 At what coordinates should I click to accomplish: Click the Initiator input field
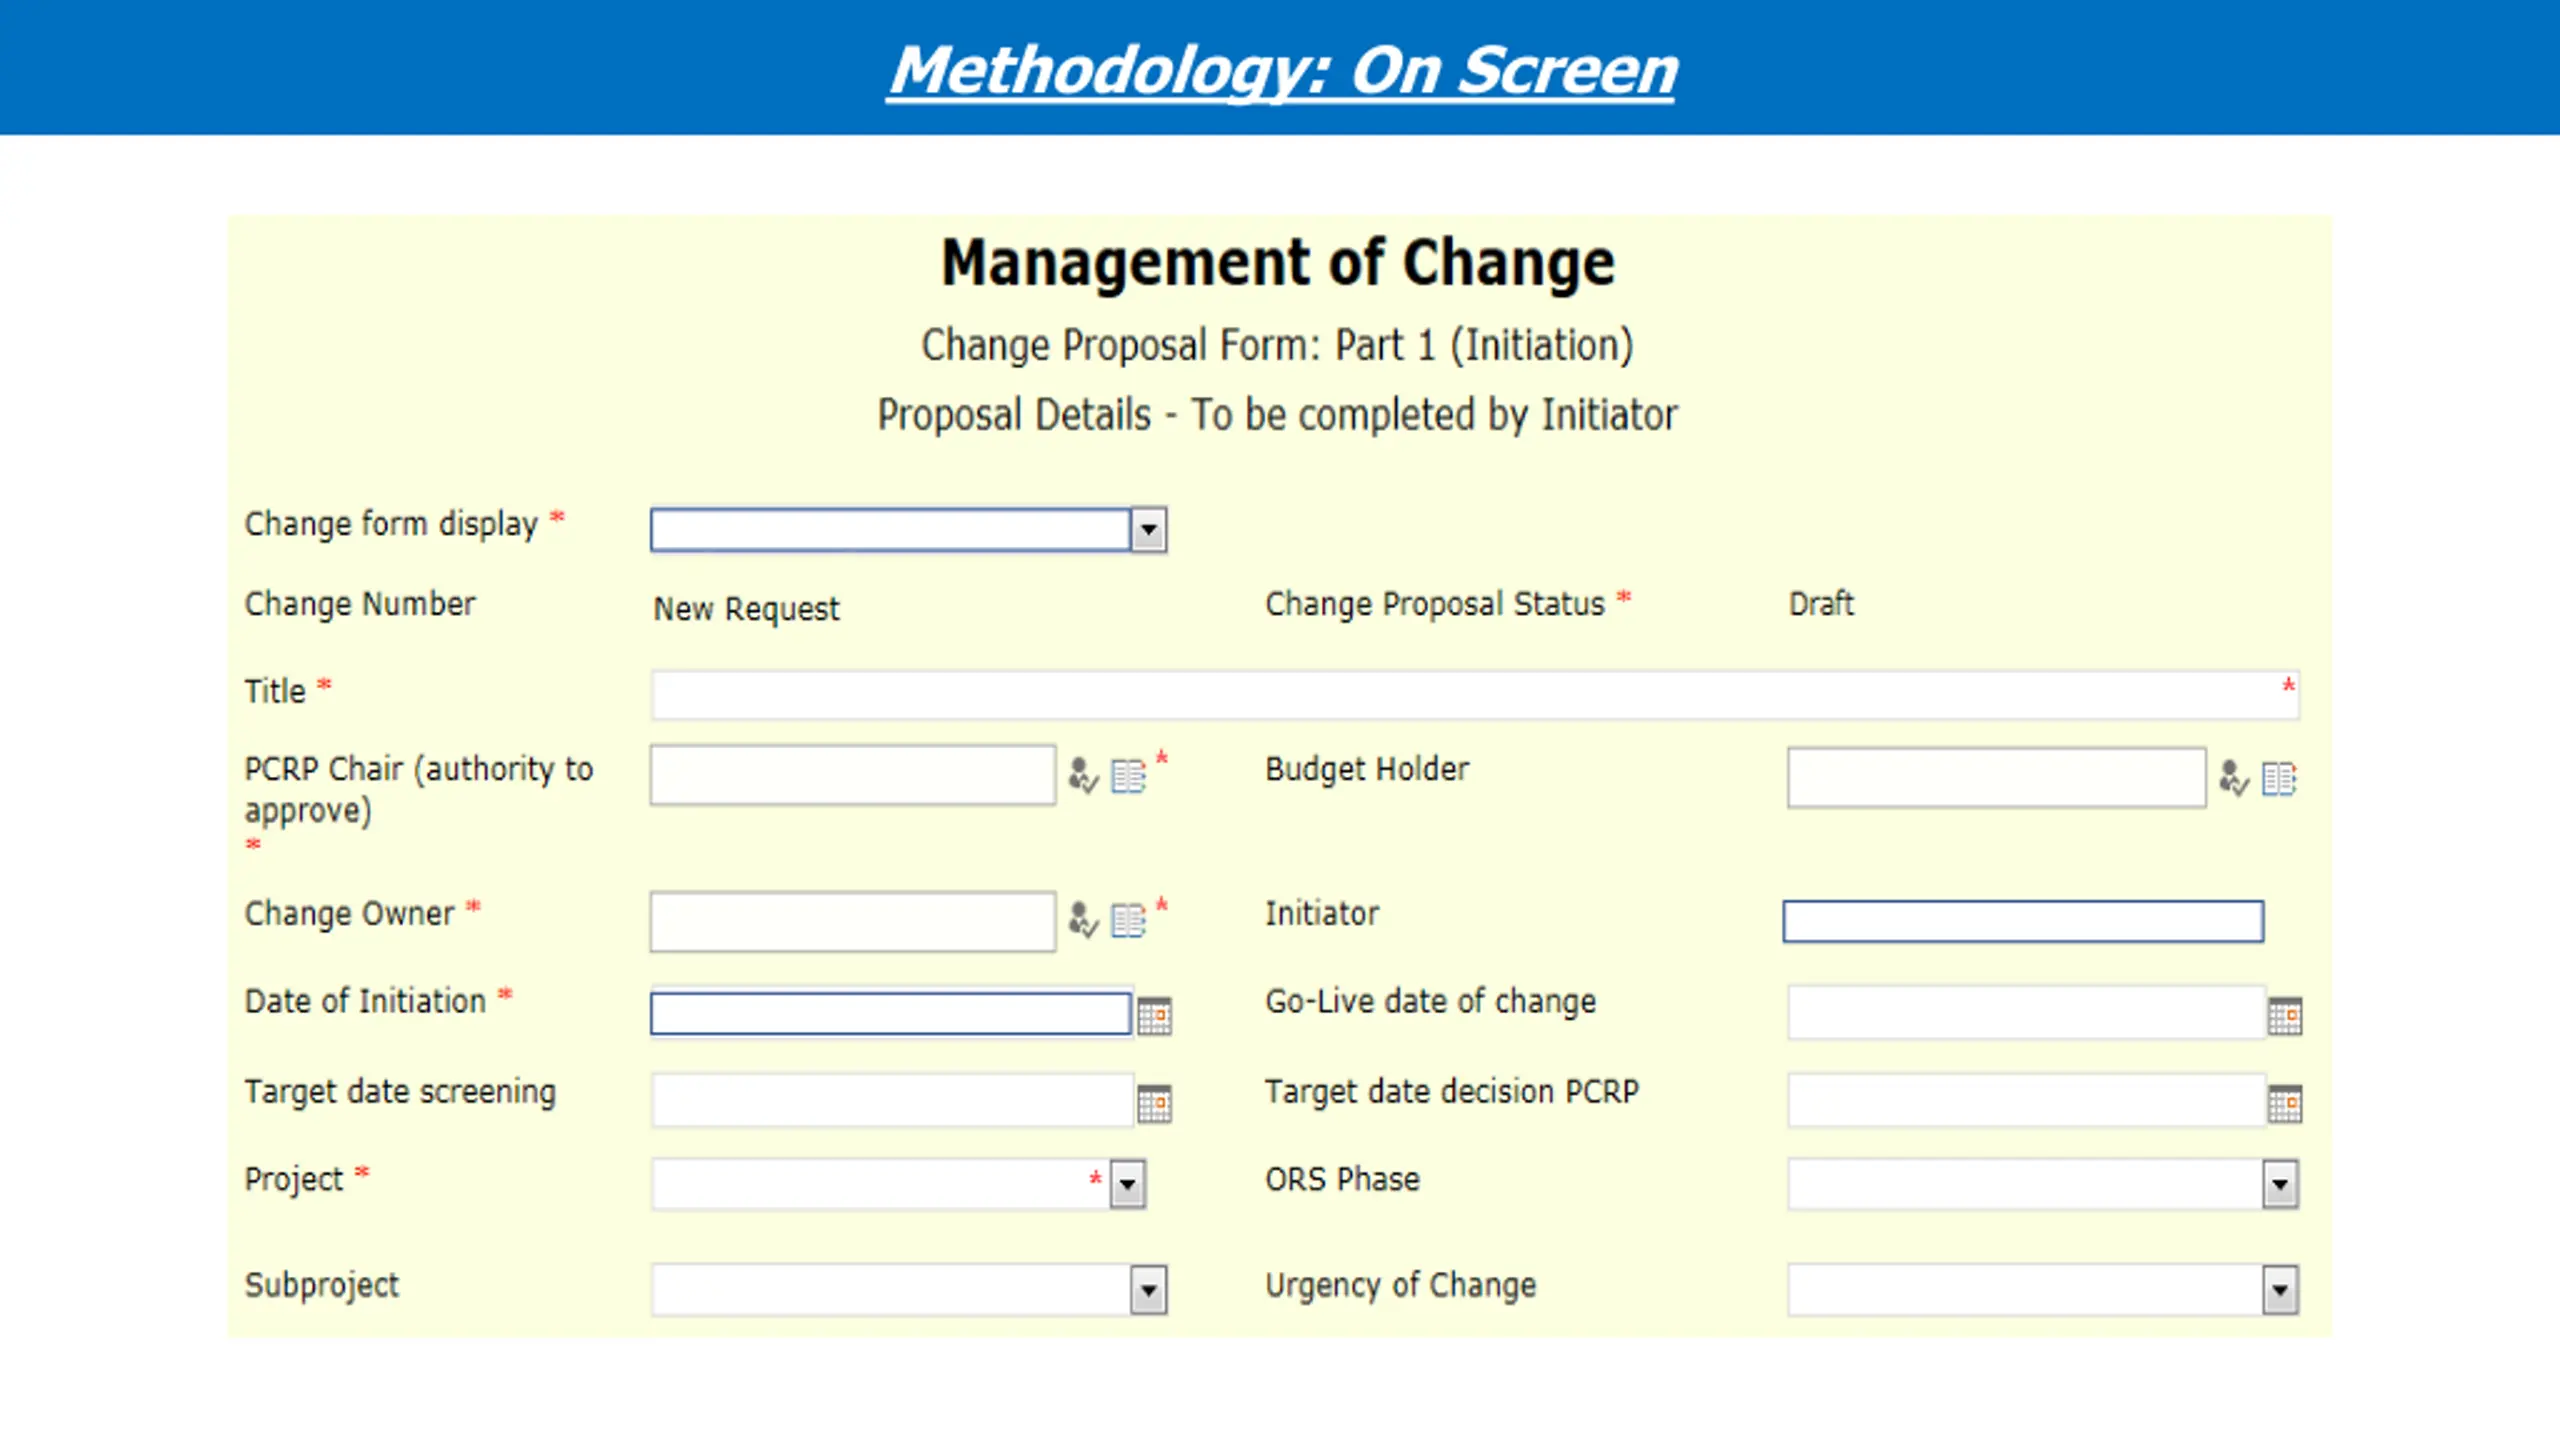click(2023, 921)
